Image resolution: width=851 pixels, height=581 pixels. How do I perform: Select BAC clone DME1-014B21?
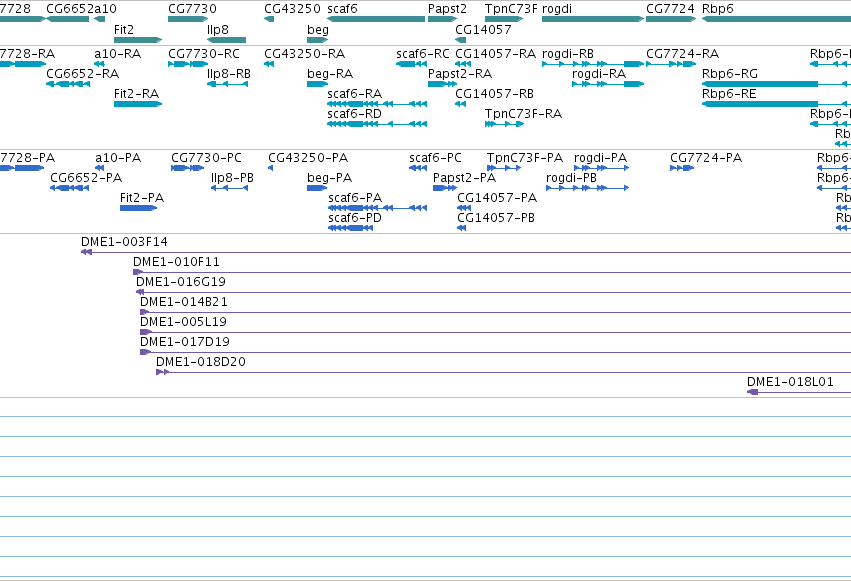pos(496,312)
